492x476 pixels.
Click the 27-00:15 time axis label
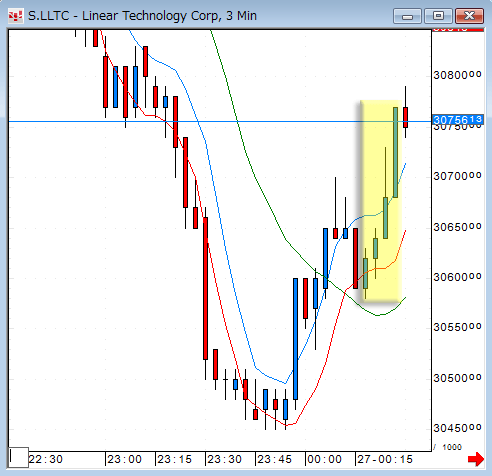[385, 460]
